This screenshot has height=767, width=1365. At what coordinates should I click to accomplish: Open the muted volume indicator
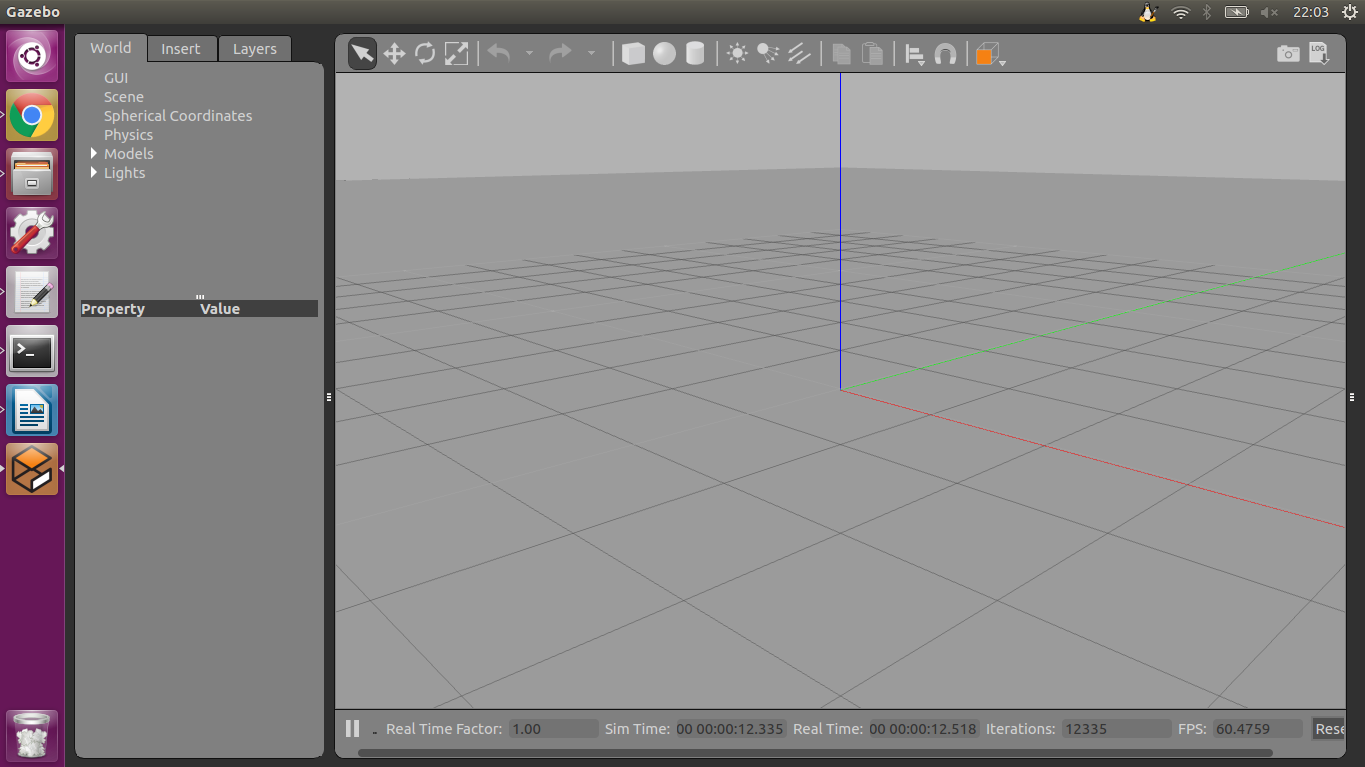pyautogui.click(x=1270, y=12)
